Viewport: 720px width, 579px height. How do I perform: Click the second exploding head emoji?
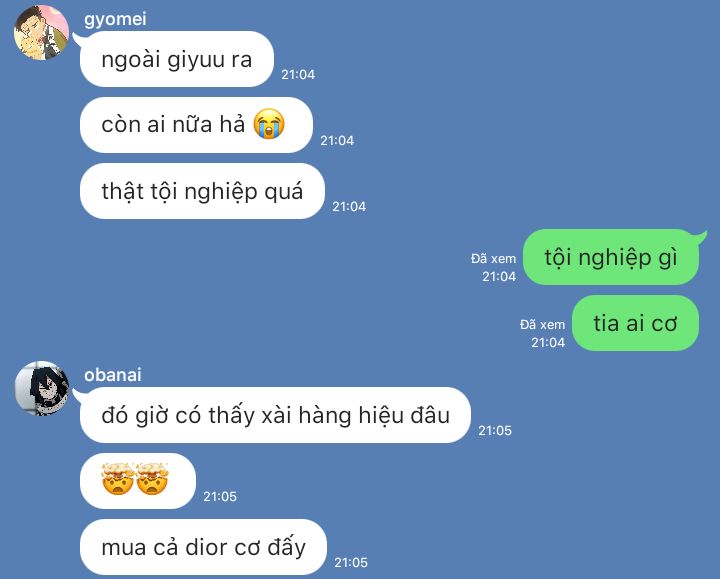click(152, 479)
